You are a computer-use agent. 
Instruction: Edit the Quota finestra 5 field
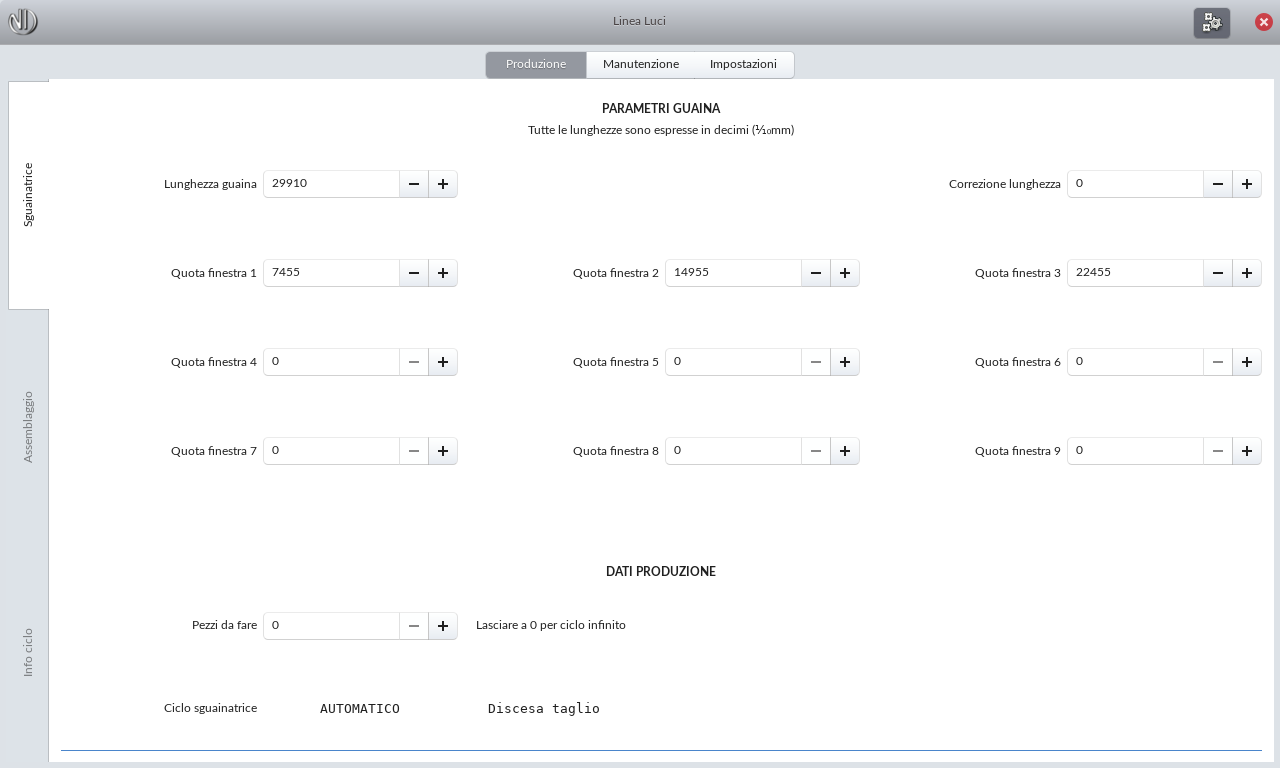point(734,362)
